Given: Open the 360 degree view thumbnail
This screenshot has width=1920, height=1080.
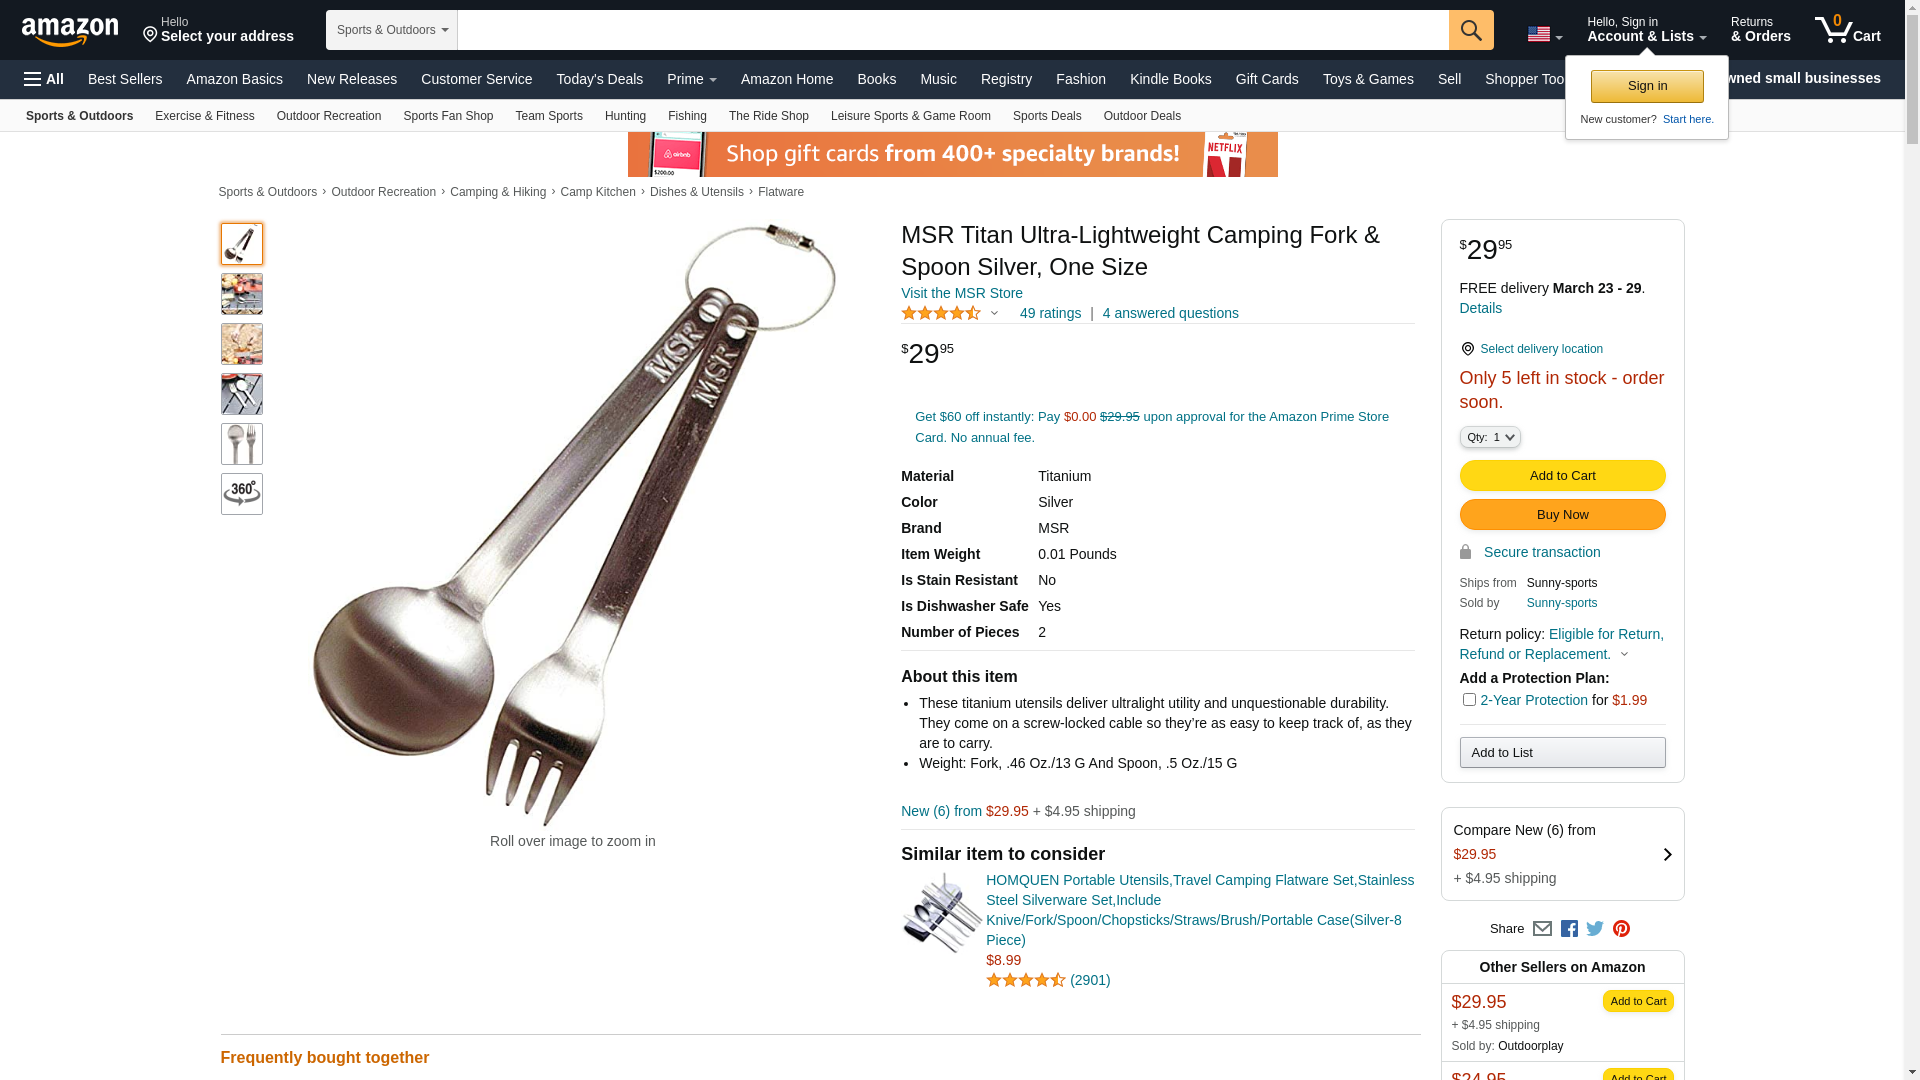Looking at the screenshot, I should pos(242,494).
